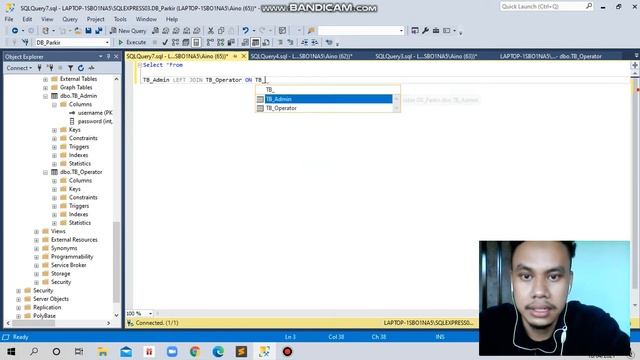Open the File menu

click(x=9, y=19)
